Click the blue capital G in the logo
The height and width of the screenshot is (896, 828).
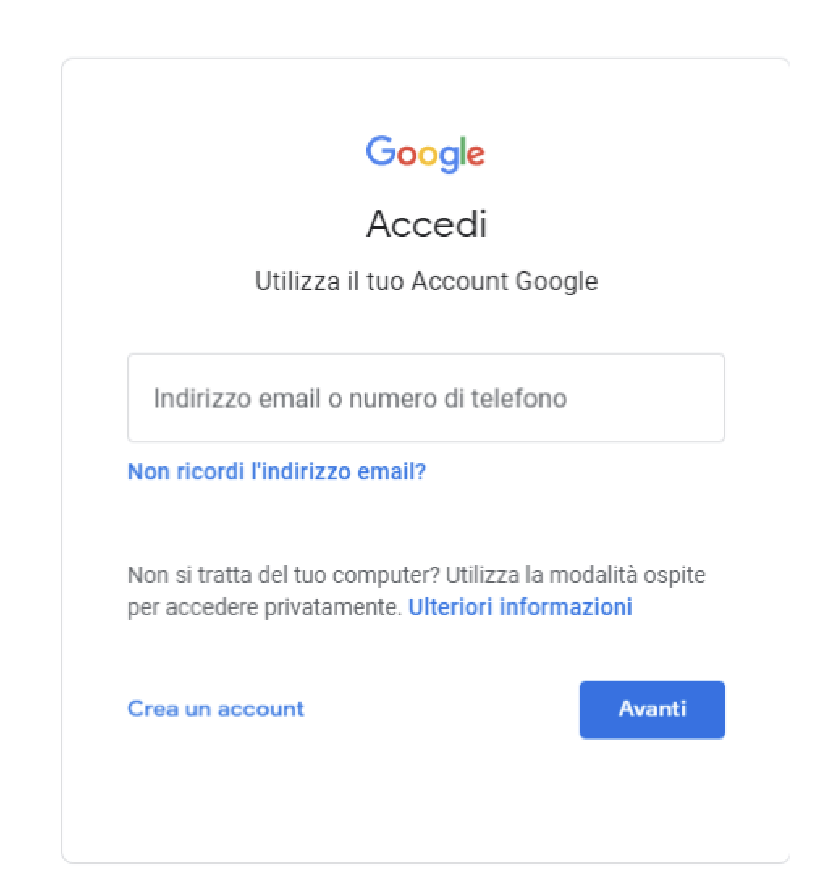pyautogui.click(x=381, y=150)
